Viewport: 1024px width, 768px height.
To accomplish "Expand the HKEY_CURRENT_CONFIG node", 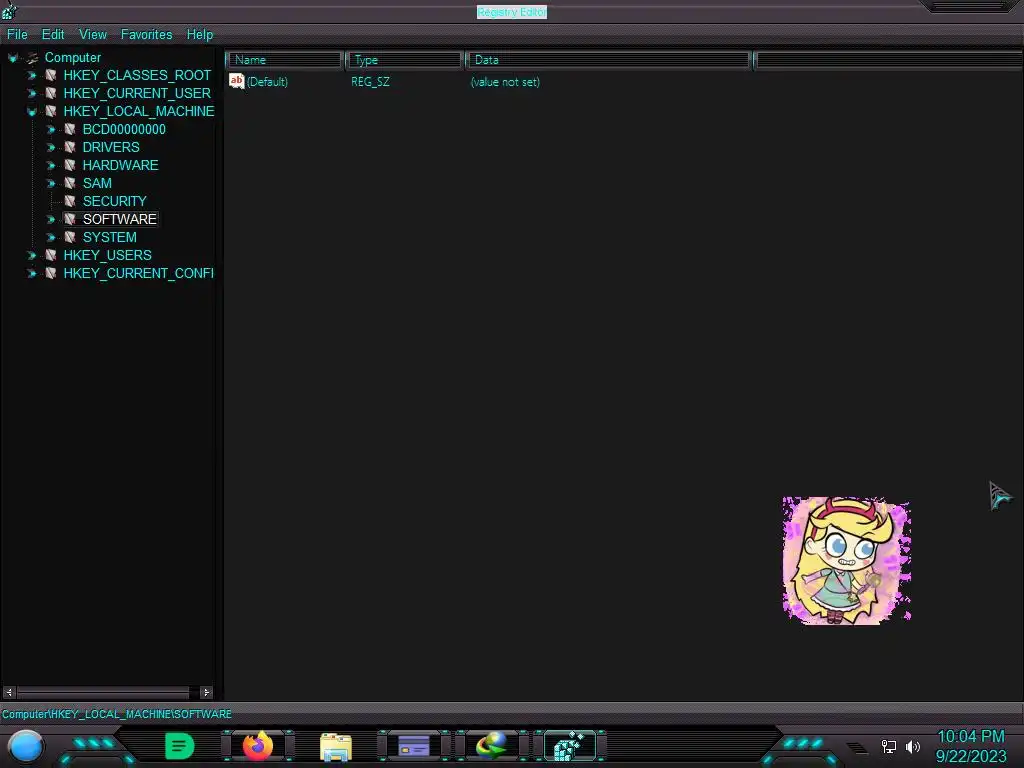I will click(x=31, y=273).
